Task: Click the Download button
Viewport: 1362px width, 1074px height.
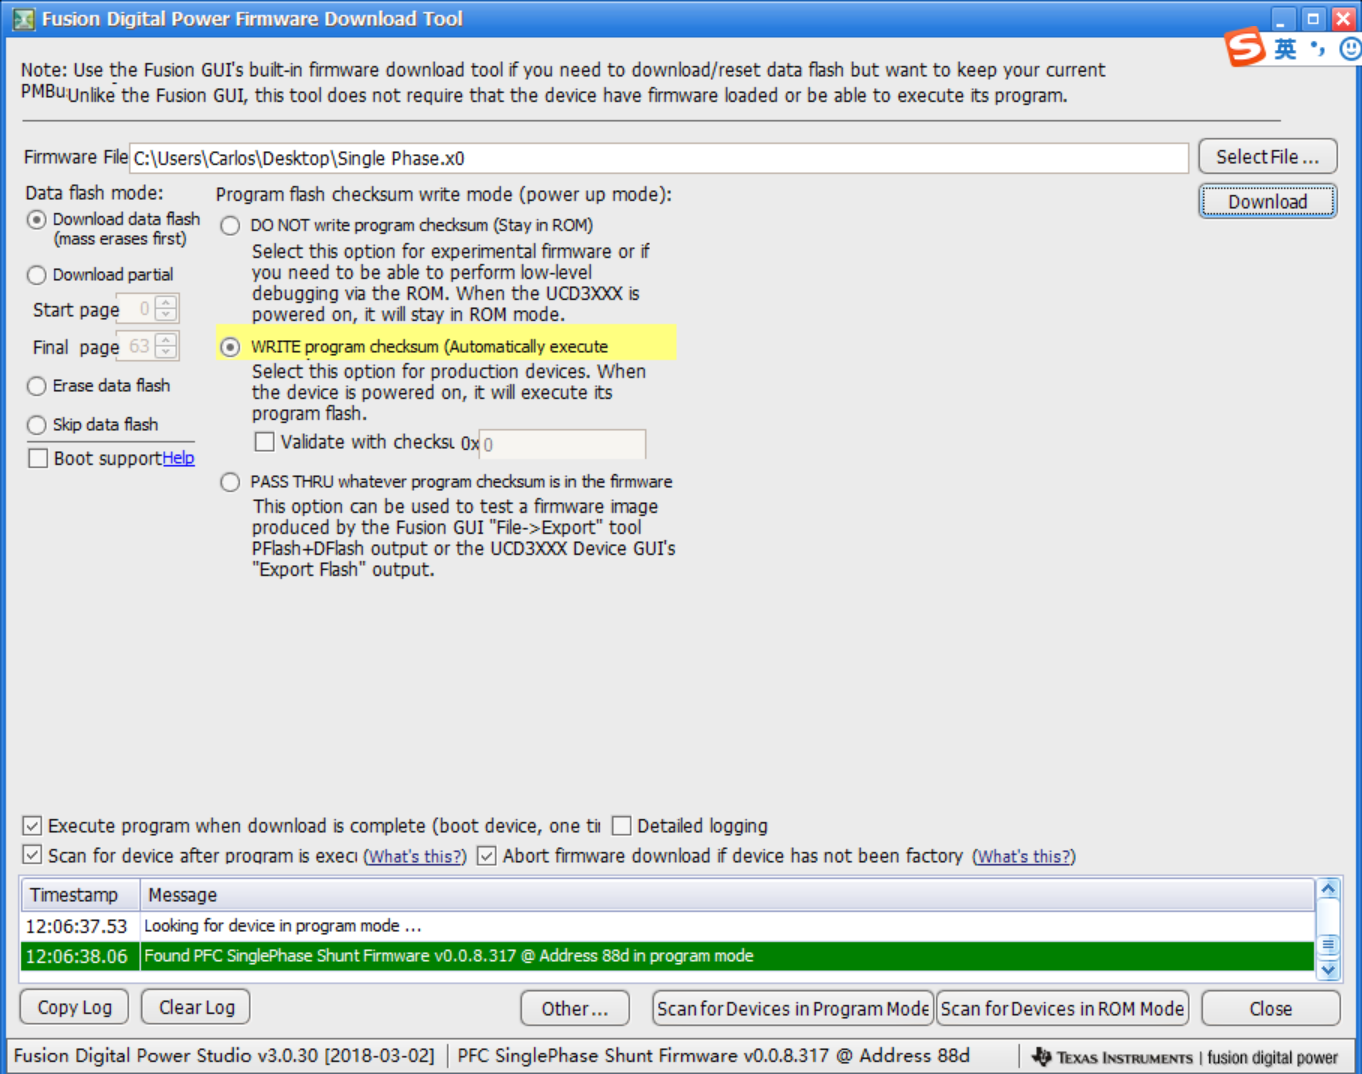Action: pyautogui.click(x=1267, y=202)
